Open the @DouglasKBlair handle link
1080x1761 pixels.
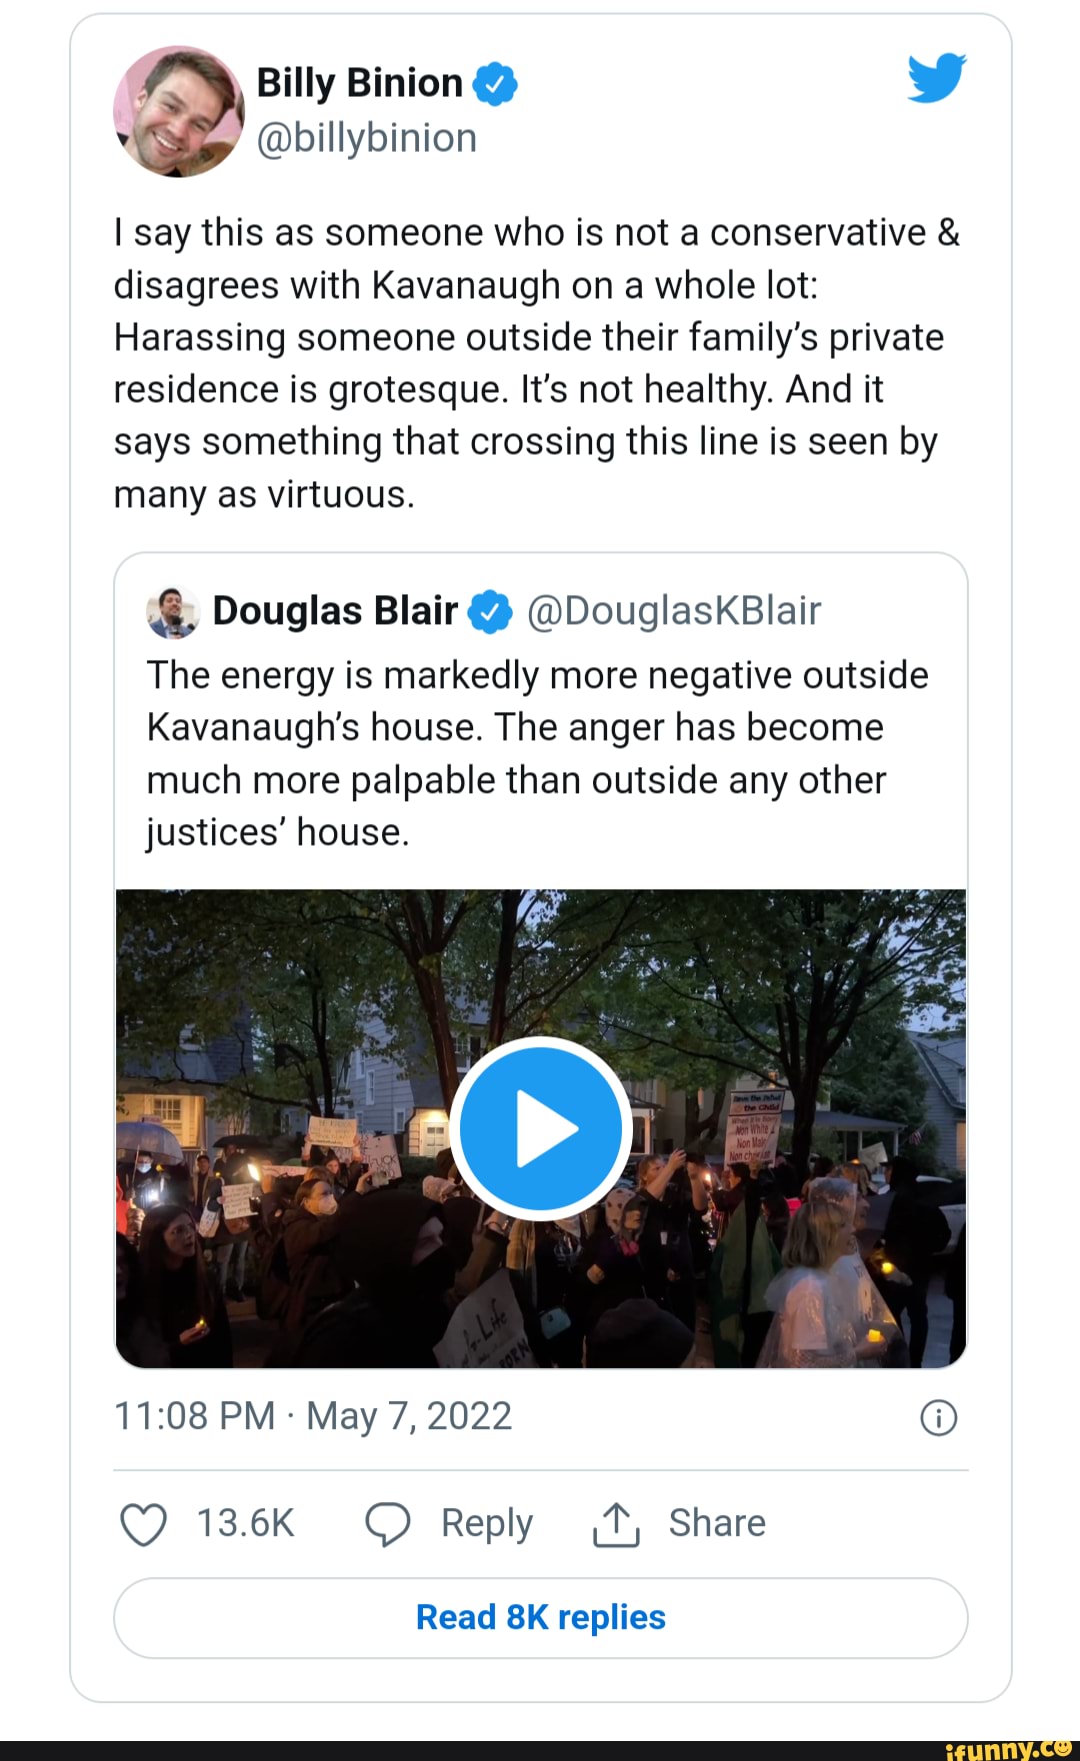pos(673,611)
